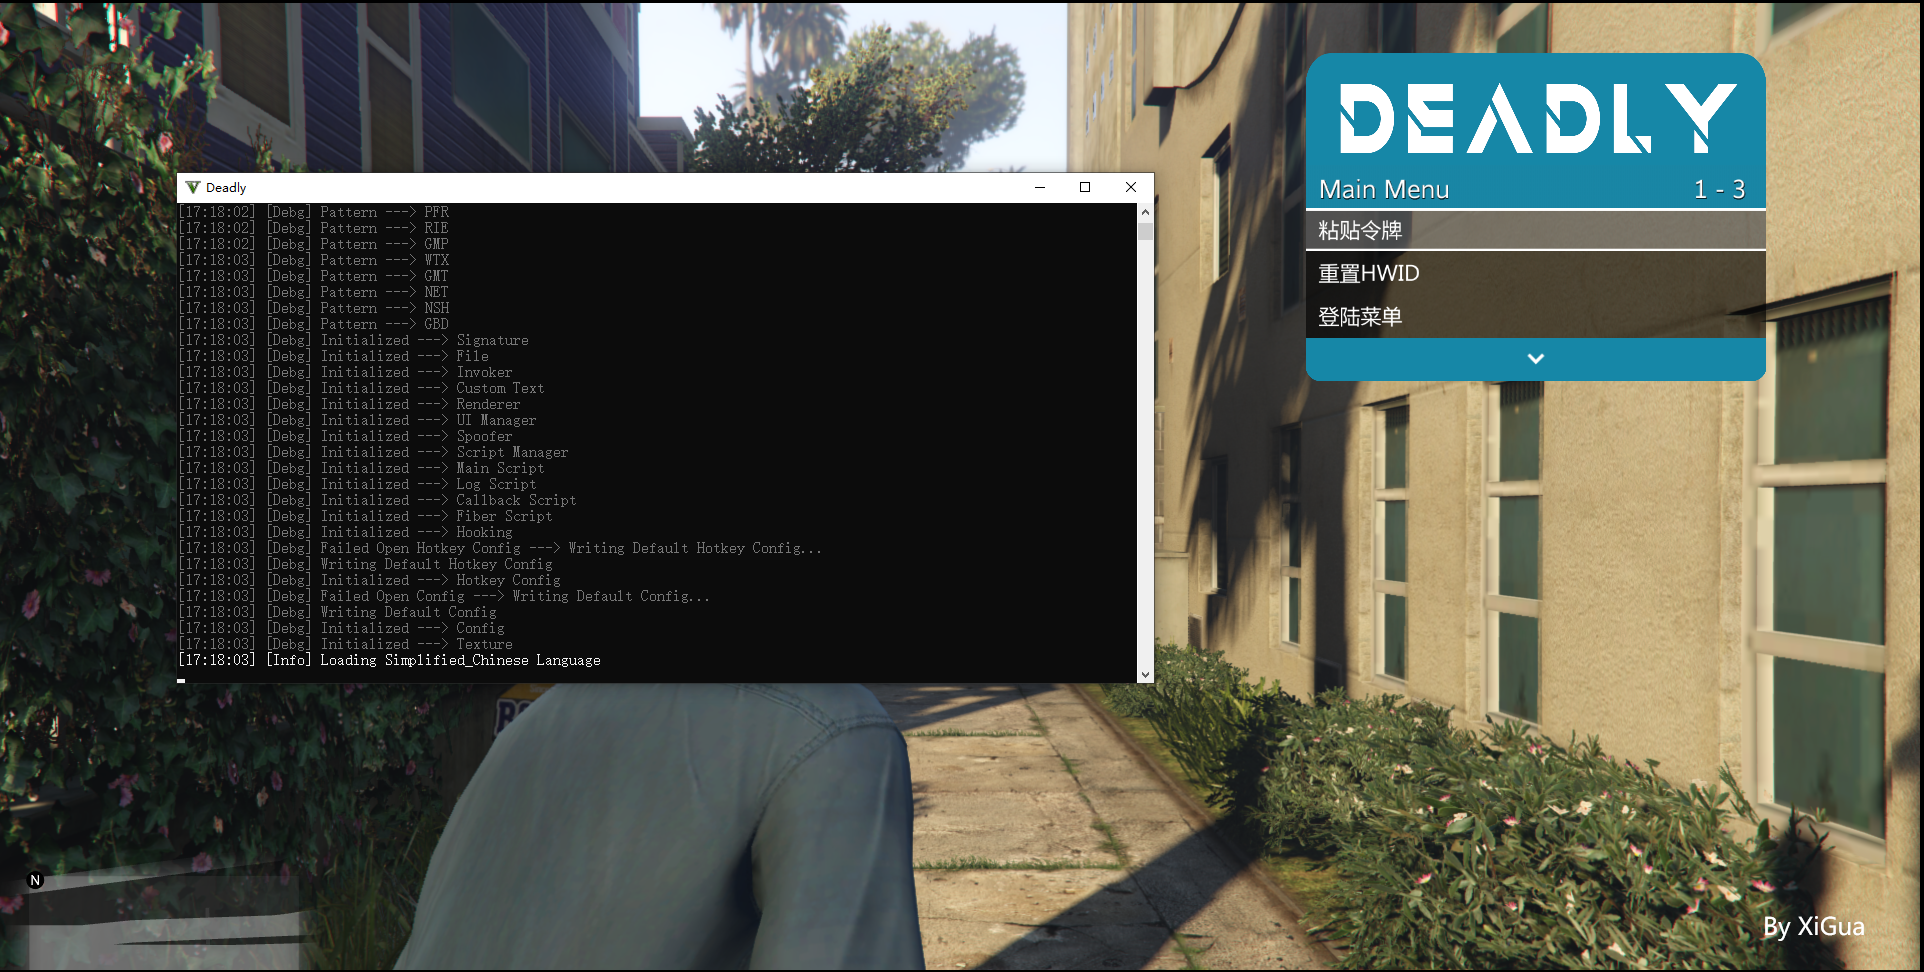The height and width of the screenshot is (972, 1924).
Task: Click the Deadly console window title text
Action: click(x=226, y=187)
